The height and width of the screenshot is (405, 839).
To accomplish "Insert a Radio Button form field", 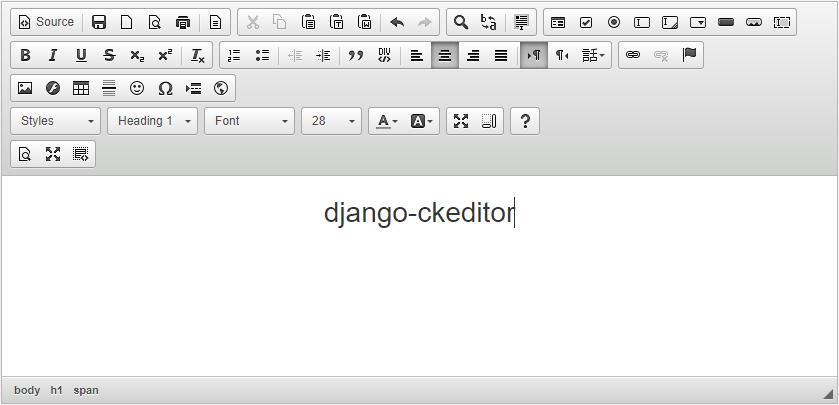I will [614, 22].
